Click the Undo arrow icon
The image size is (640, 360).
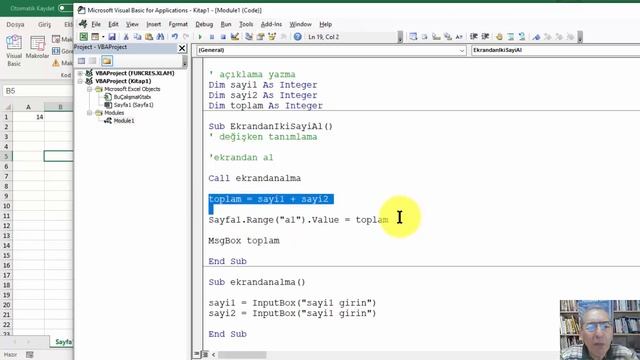pos(175,37)
